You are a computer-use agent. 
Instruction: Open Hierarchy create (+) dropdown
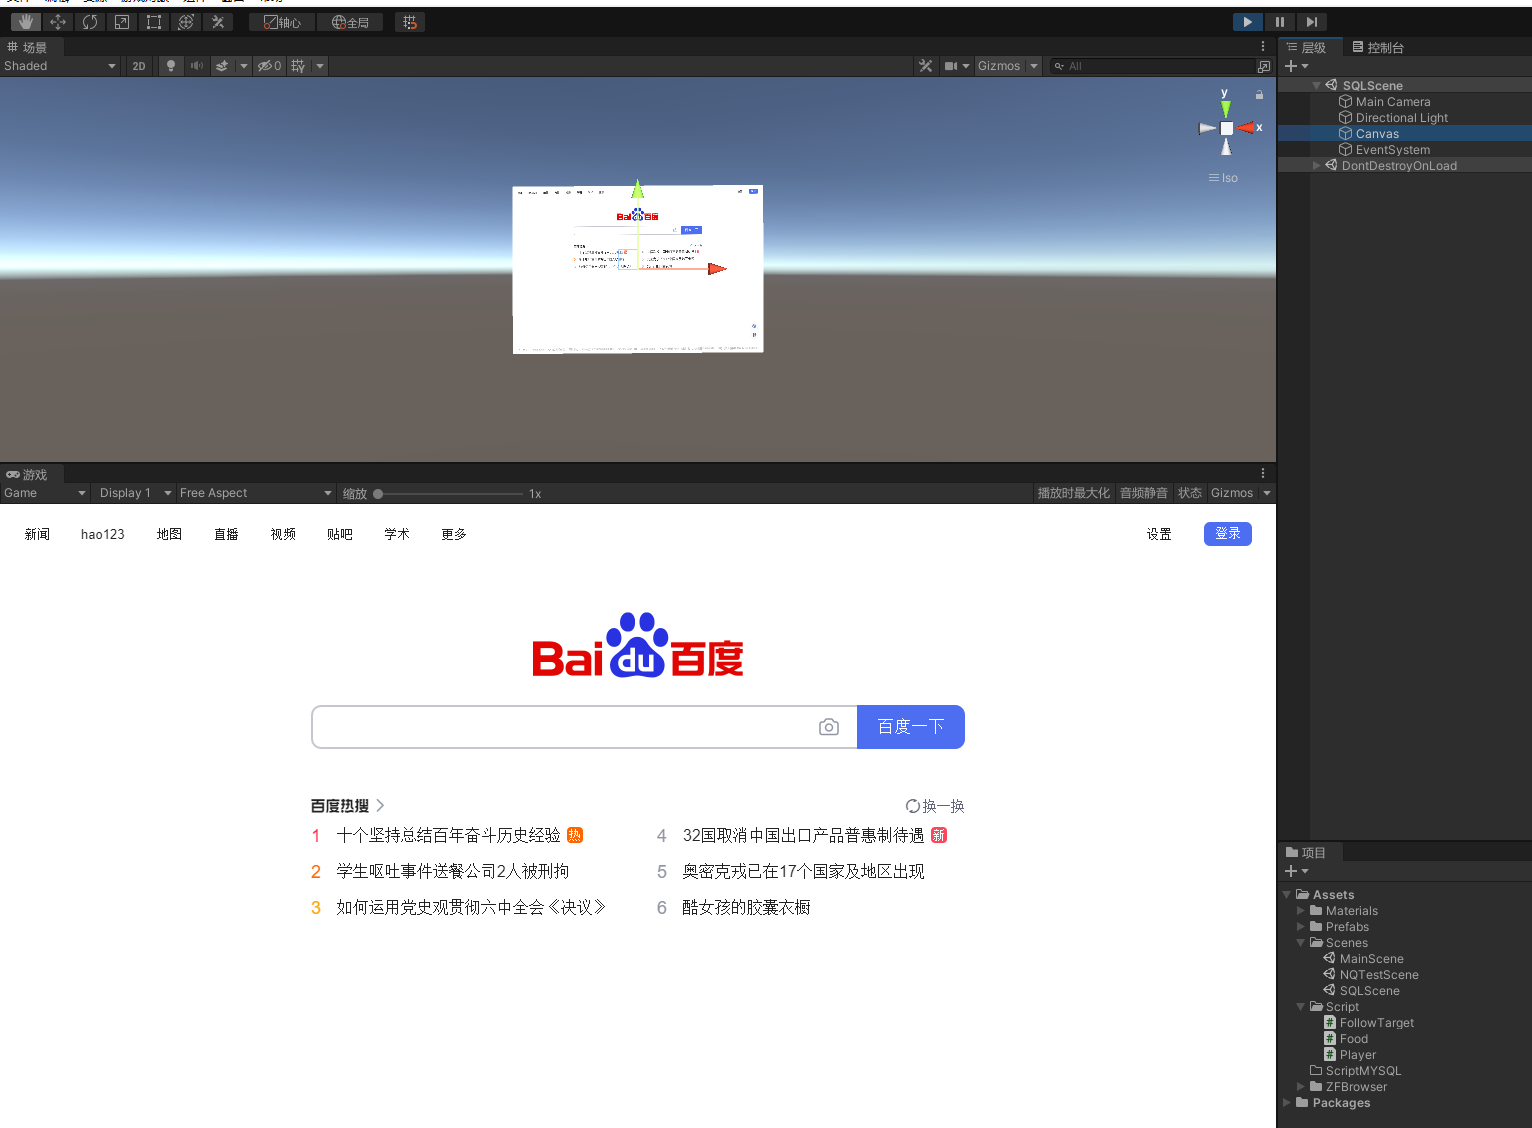click(x=1297, y=66)
